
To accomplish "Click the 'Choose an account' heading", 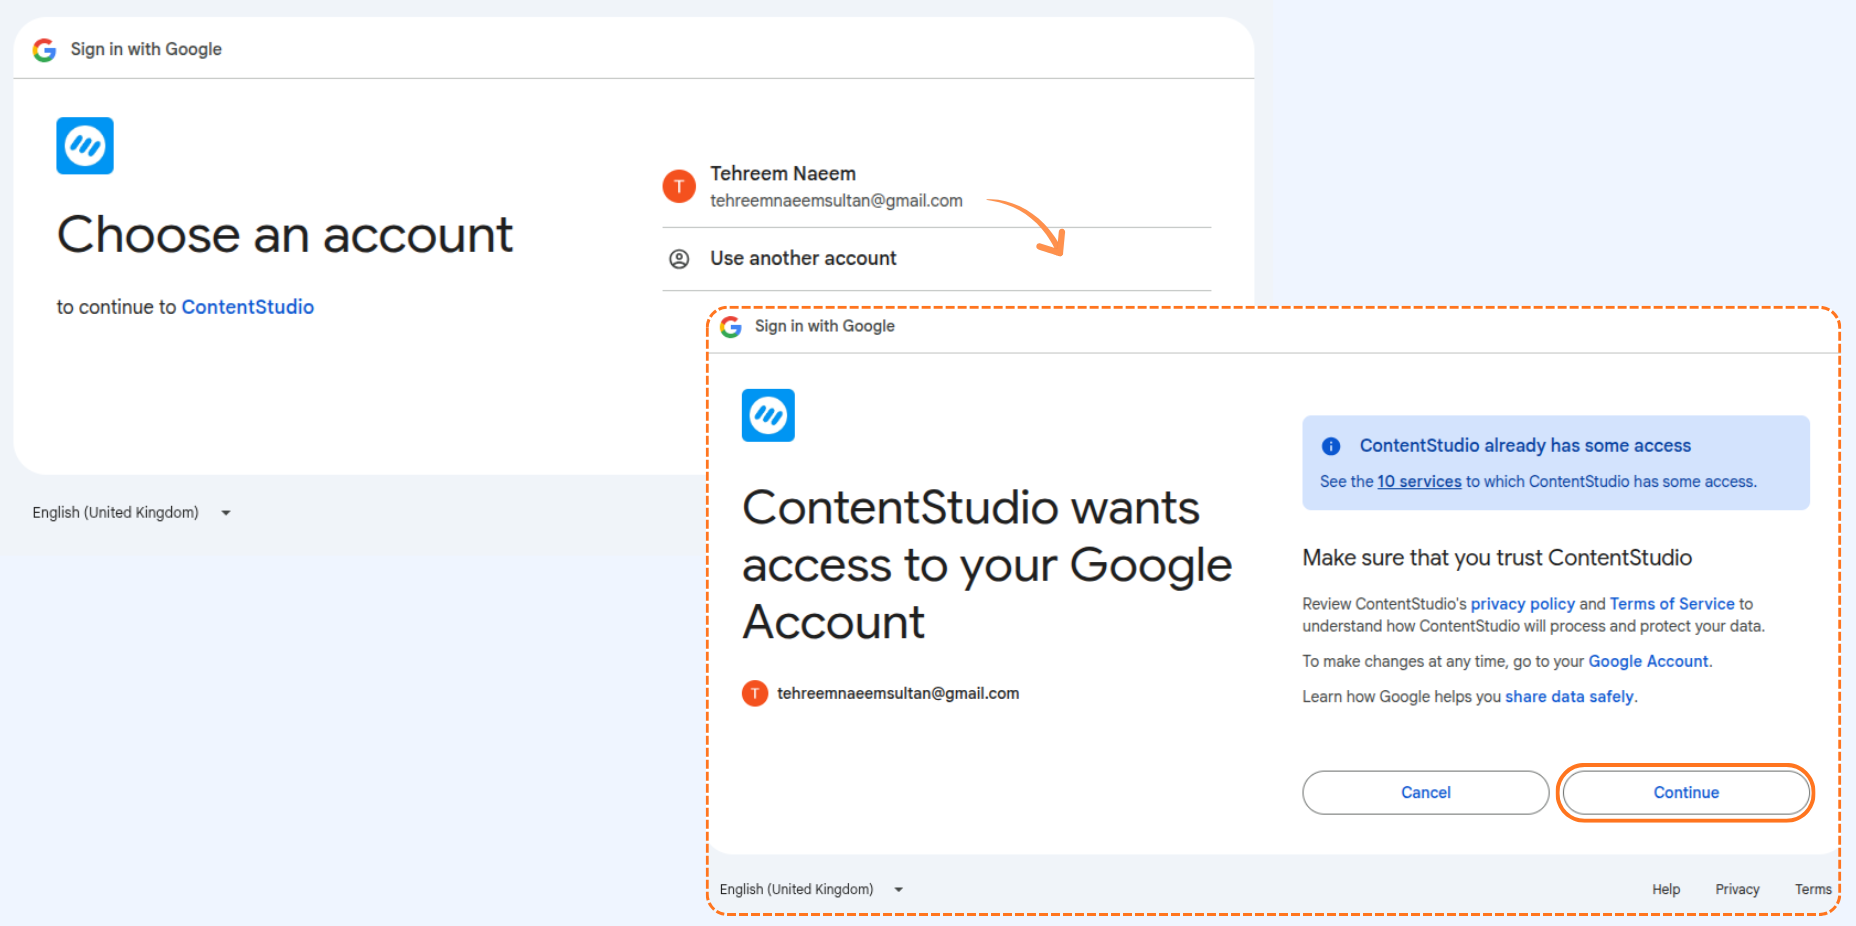I will point(285,235).
